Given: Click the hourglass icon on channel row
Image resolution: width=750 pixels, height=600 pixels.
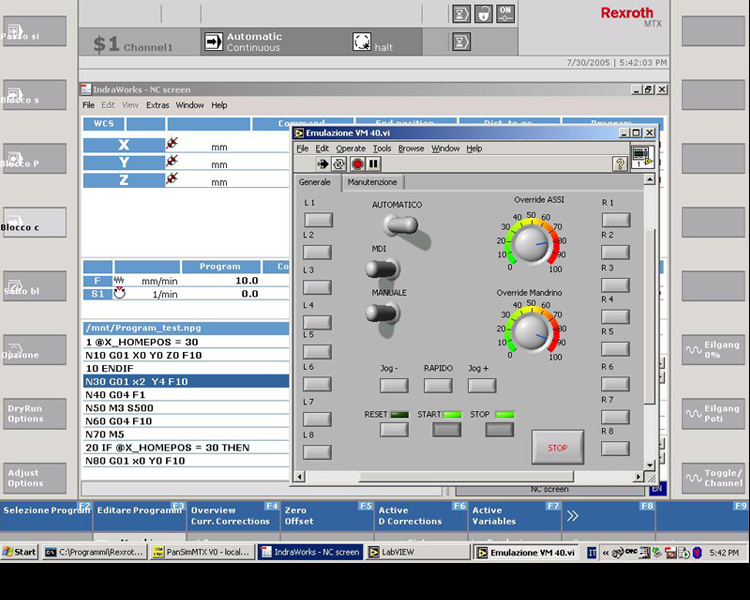Looking at the screenshot, I should coord(462,42).
